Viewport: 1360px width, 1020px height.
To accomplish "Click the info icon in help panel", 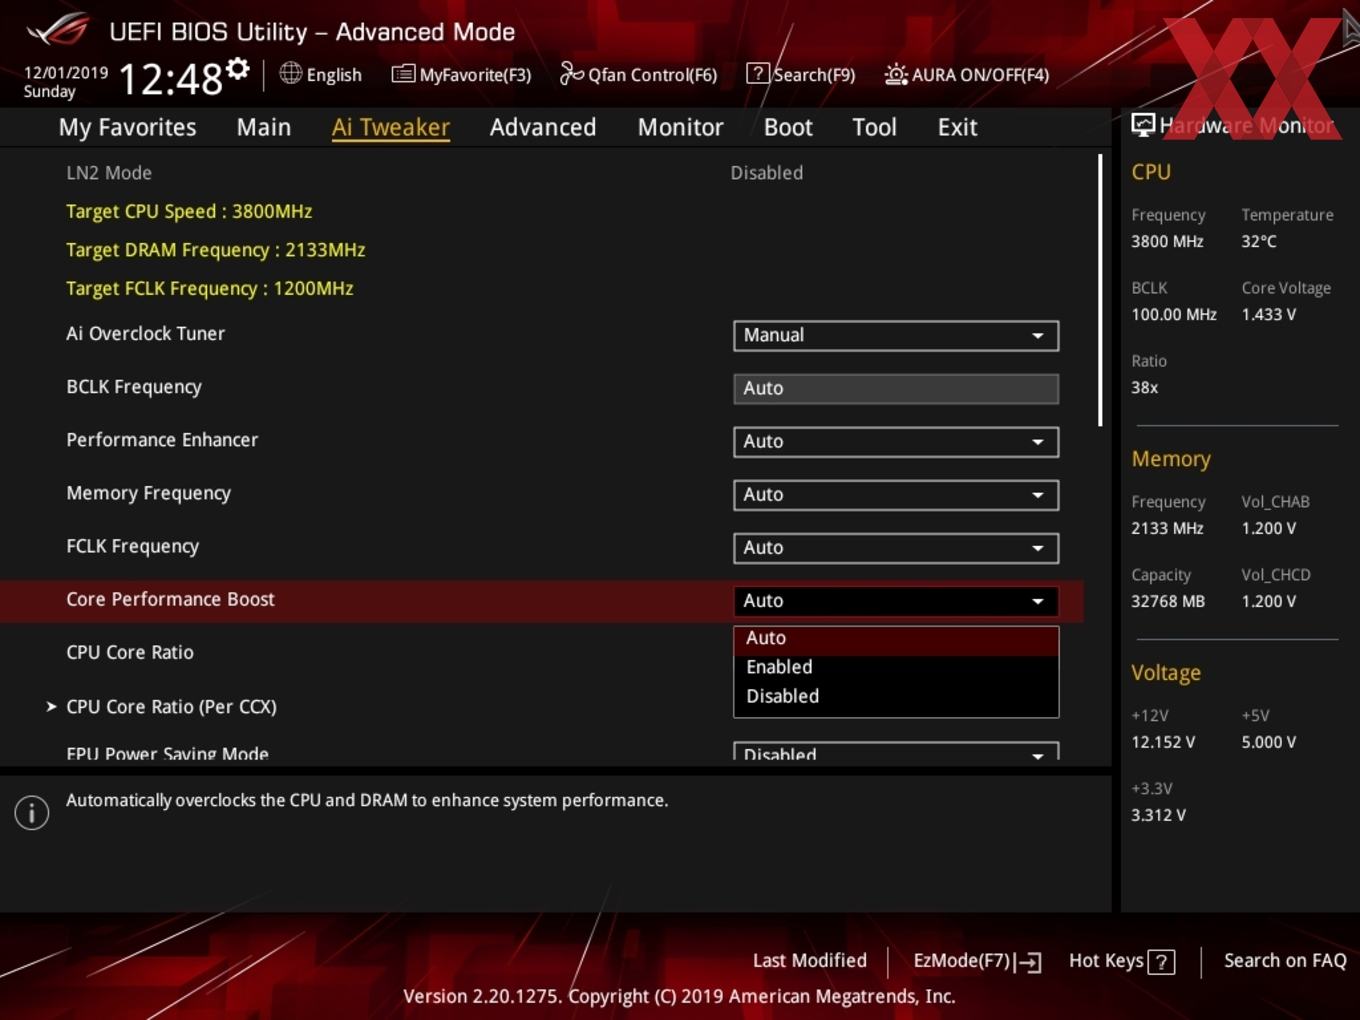I will [32, 813].
